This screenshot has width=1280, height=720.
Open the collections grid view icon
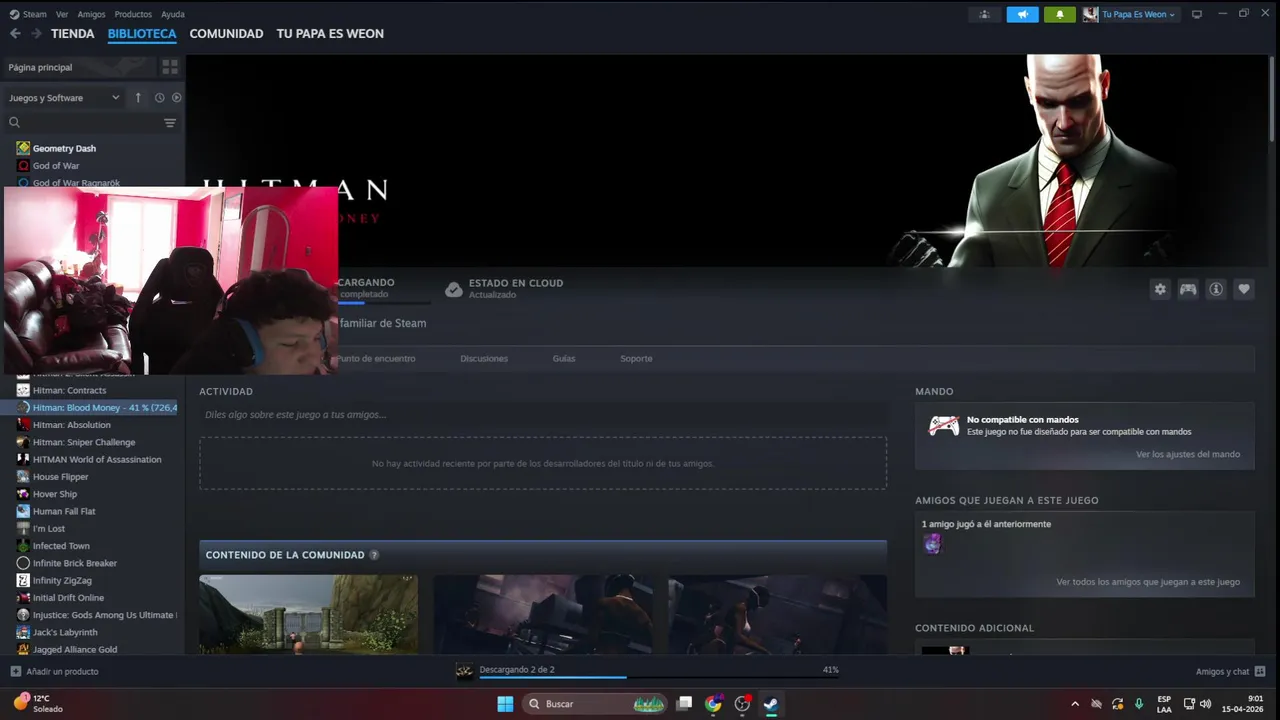(170, 67)
